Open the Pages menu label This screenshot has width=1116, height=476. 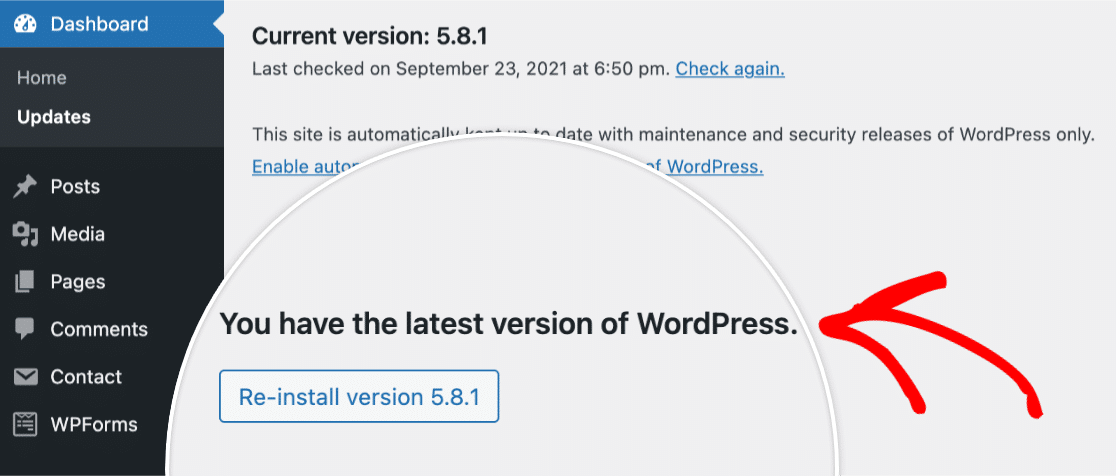tap(78, 282)
